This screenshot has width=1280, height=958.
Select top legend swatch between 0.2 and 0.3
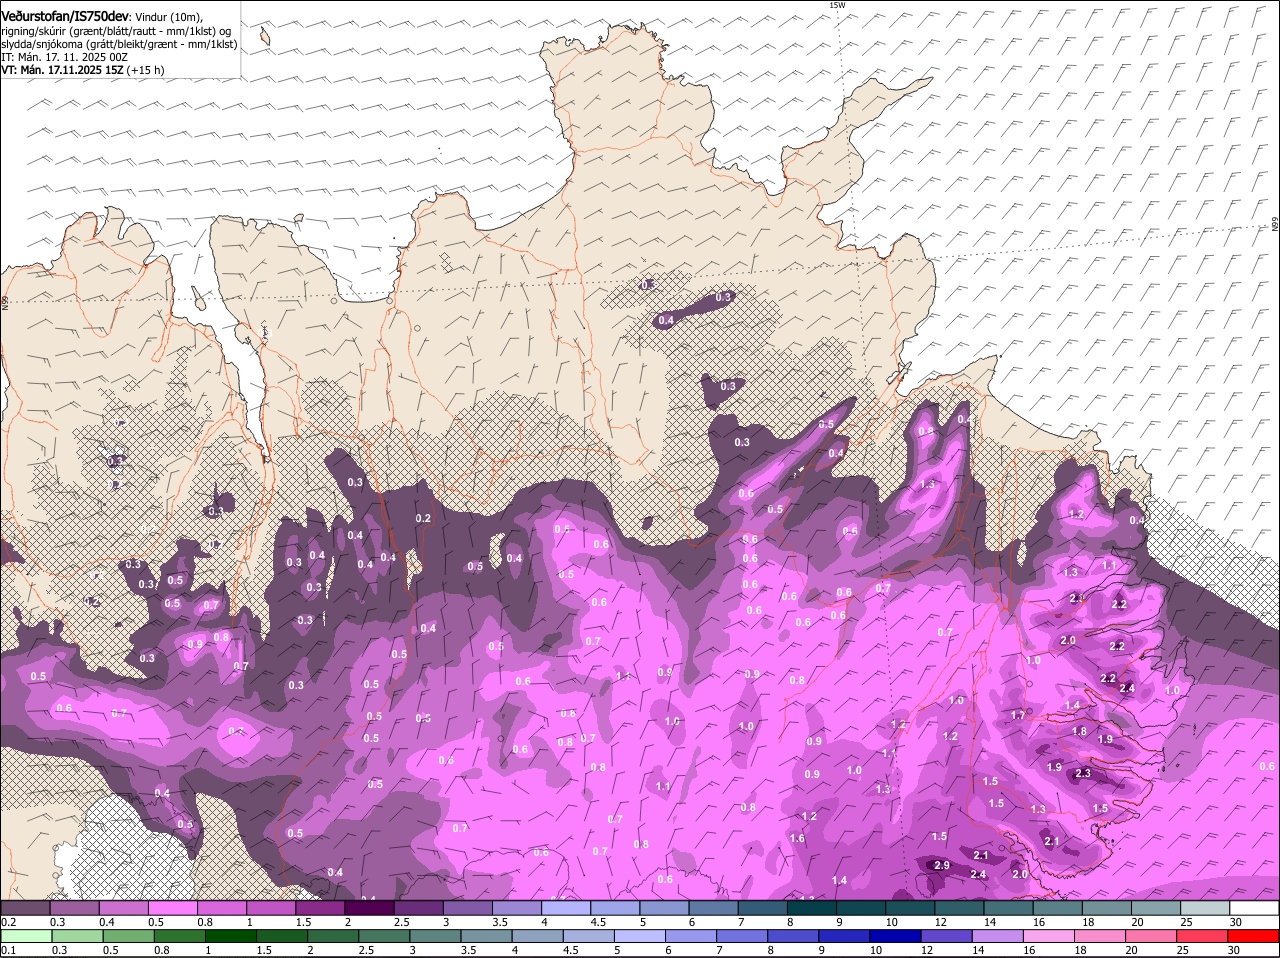pyautogui.click(x=26, y=908)
